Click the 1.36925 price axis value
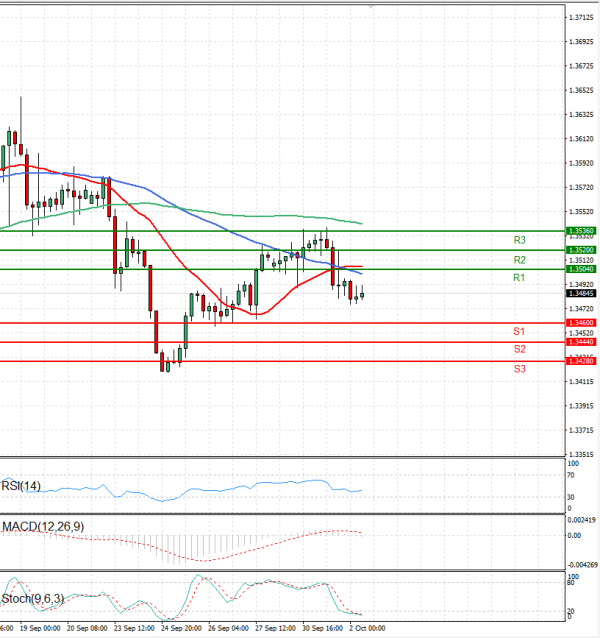Screen dimensions: 600x638 point(581,42)
